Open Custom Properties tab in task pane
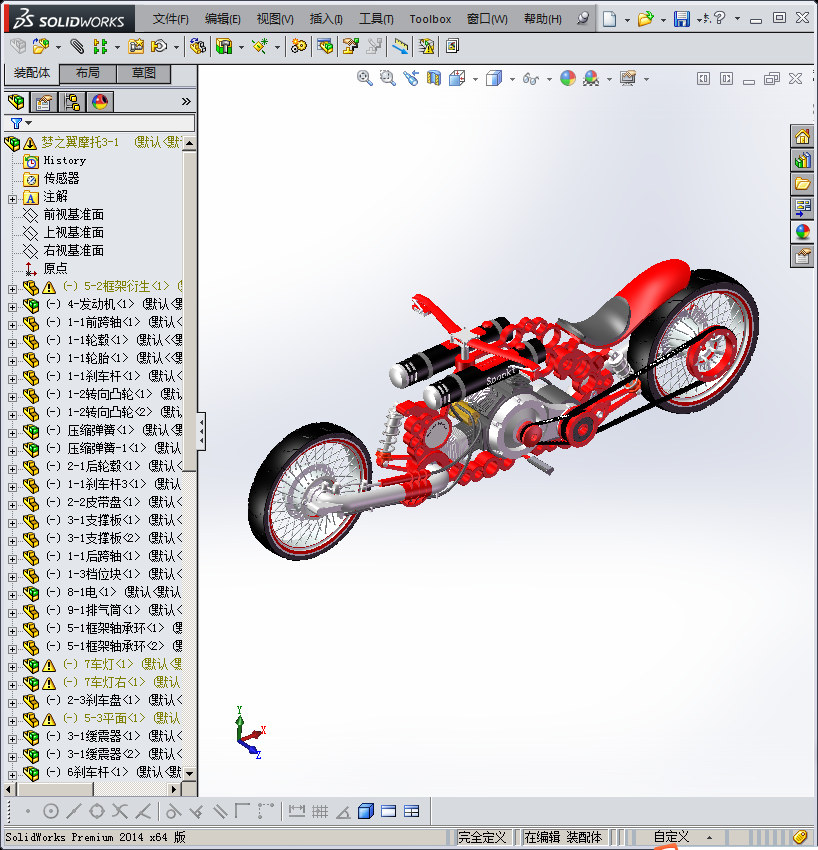 tap(802, 256)
